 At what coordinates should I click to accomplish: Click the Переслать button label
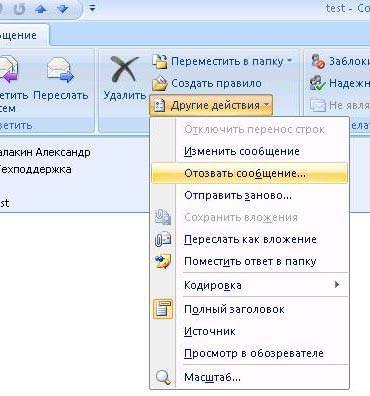point(61,95)
